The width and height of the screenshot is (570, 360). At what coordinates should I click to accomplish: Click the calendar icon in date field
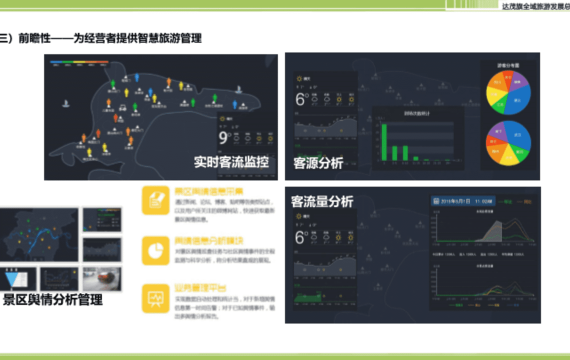(436, 201)
